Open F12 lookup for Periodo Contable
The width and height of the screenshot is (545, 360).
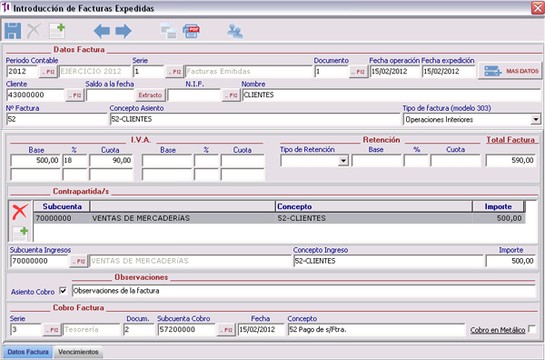point(48,72)
